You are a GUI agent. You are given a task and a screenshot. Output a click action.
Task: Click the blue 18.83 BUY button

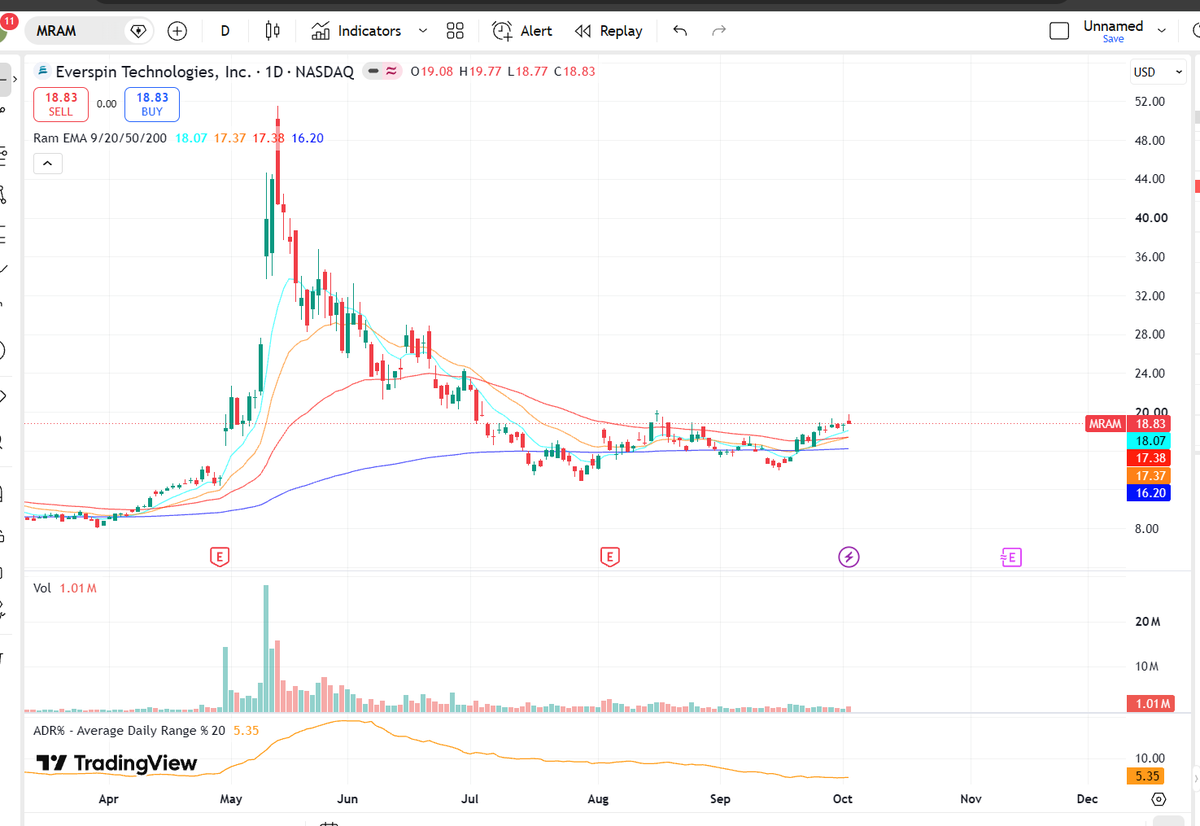pyautogui.click(x=152, y=104)
